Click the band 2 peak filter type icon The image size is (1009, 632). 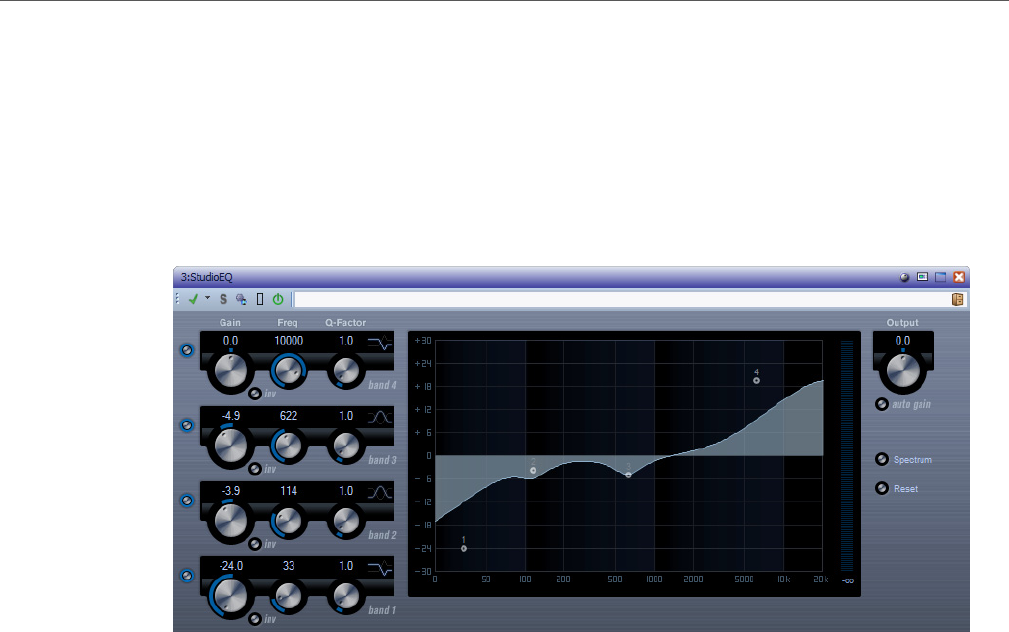click(x=380, y=492)
